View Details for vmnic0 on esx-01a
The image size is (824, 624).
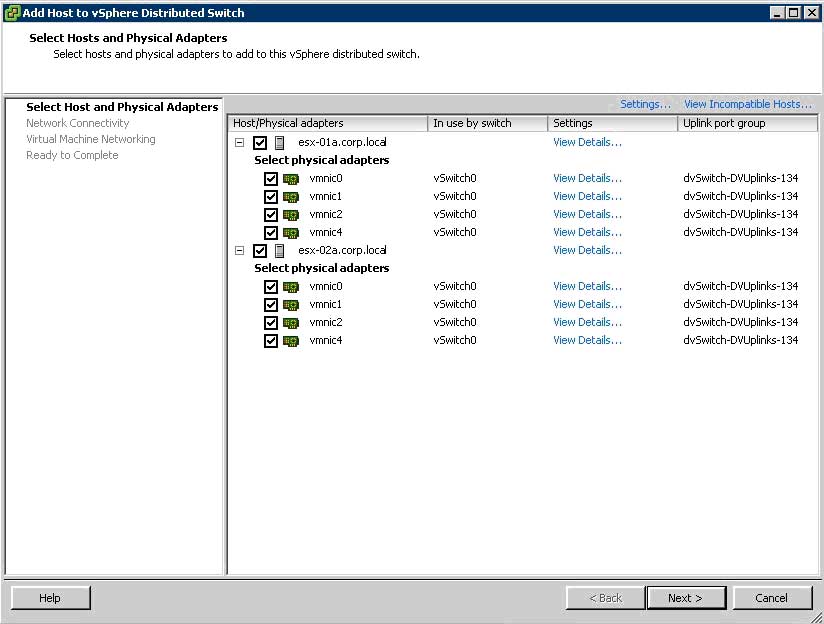tap(587, 178)
